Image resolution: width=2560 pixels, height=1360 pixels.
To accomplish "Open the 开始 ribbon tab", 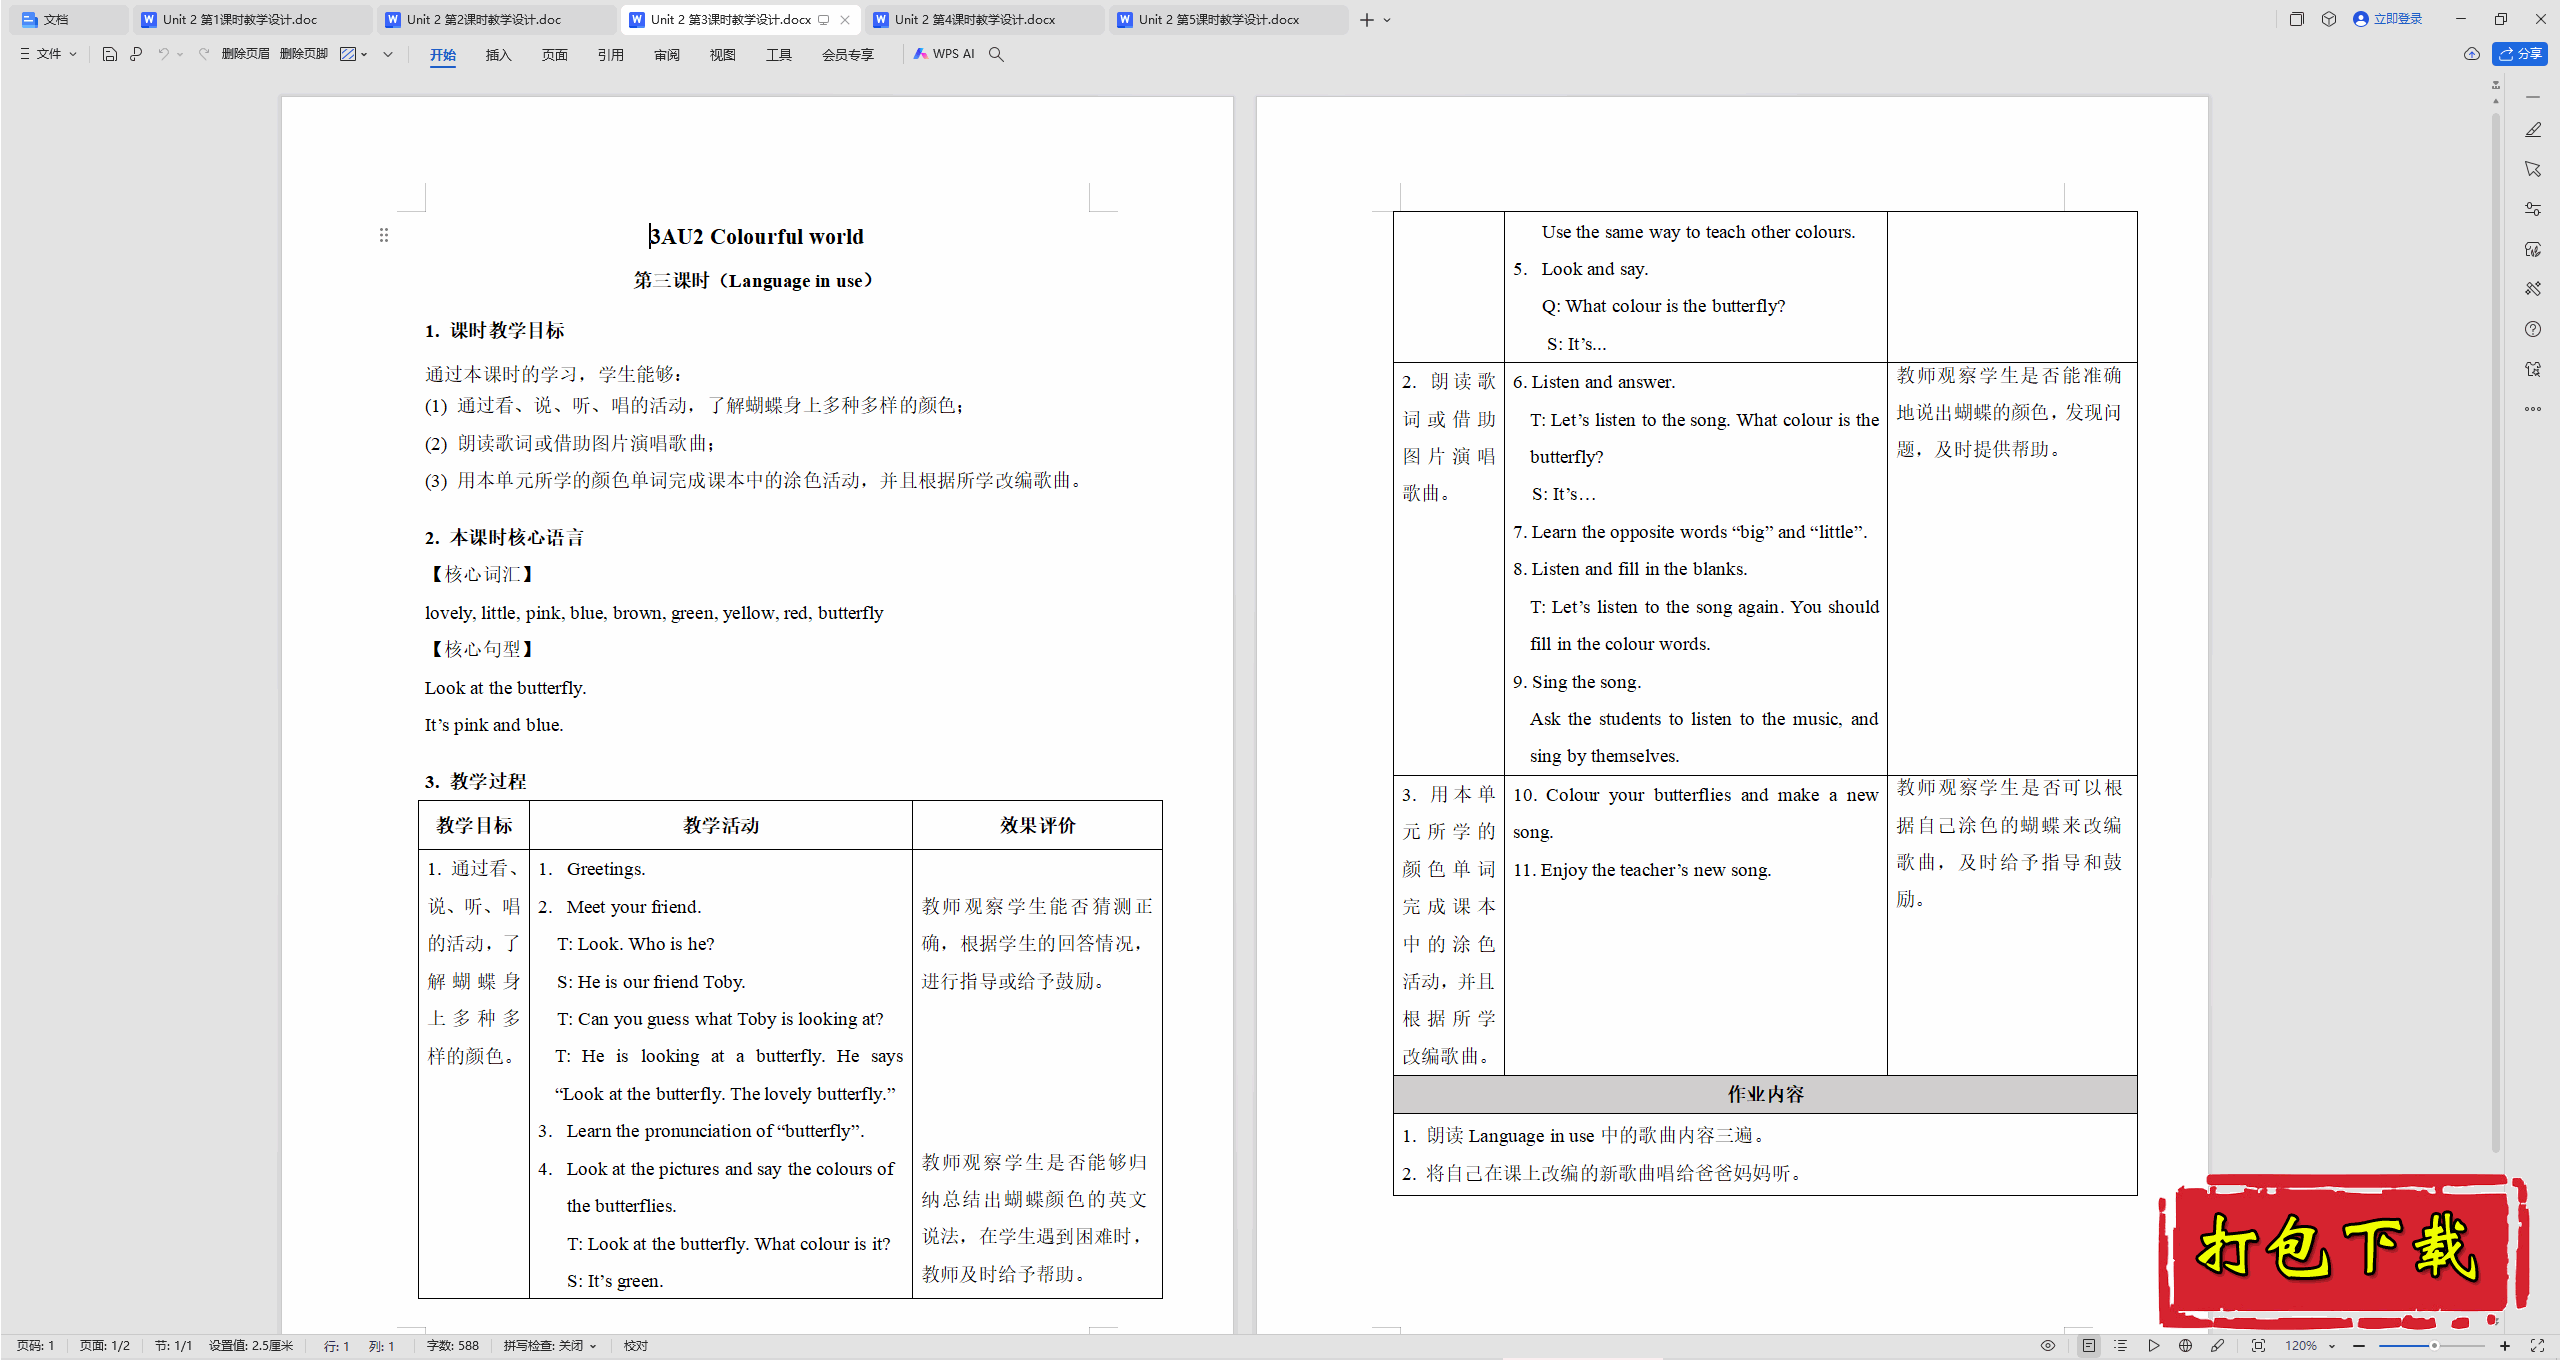I will (x=443, y=54).
